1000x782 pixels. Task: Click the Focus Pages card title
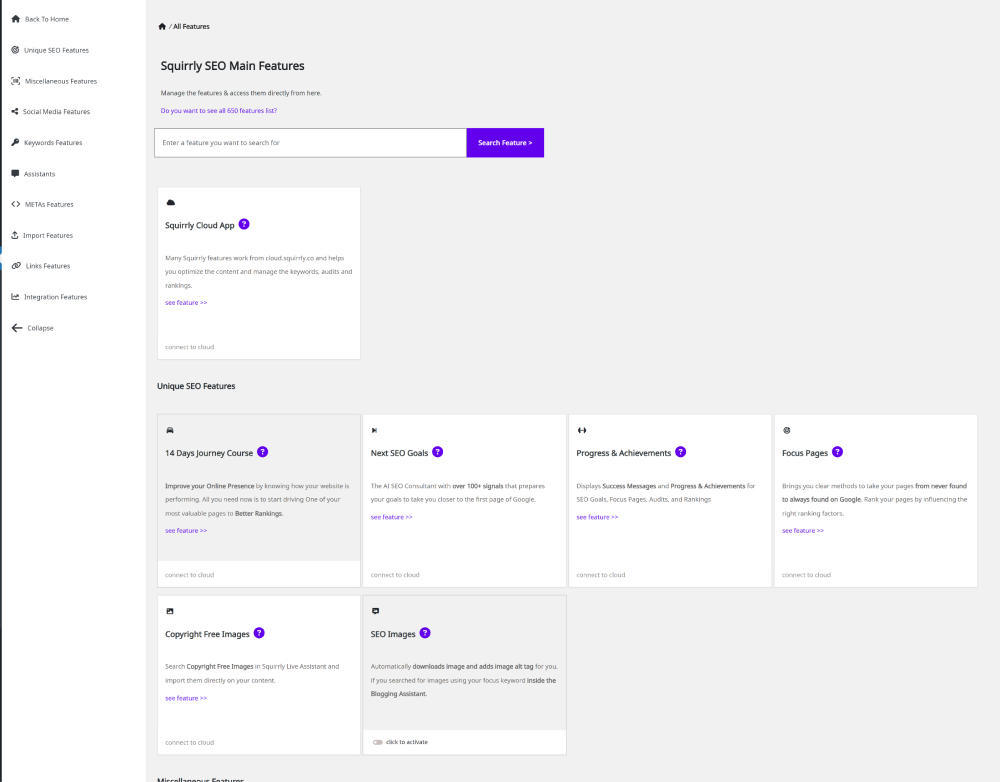805,453
